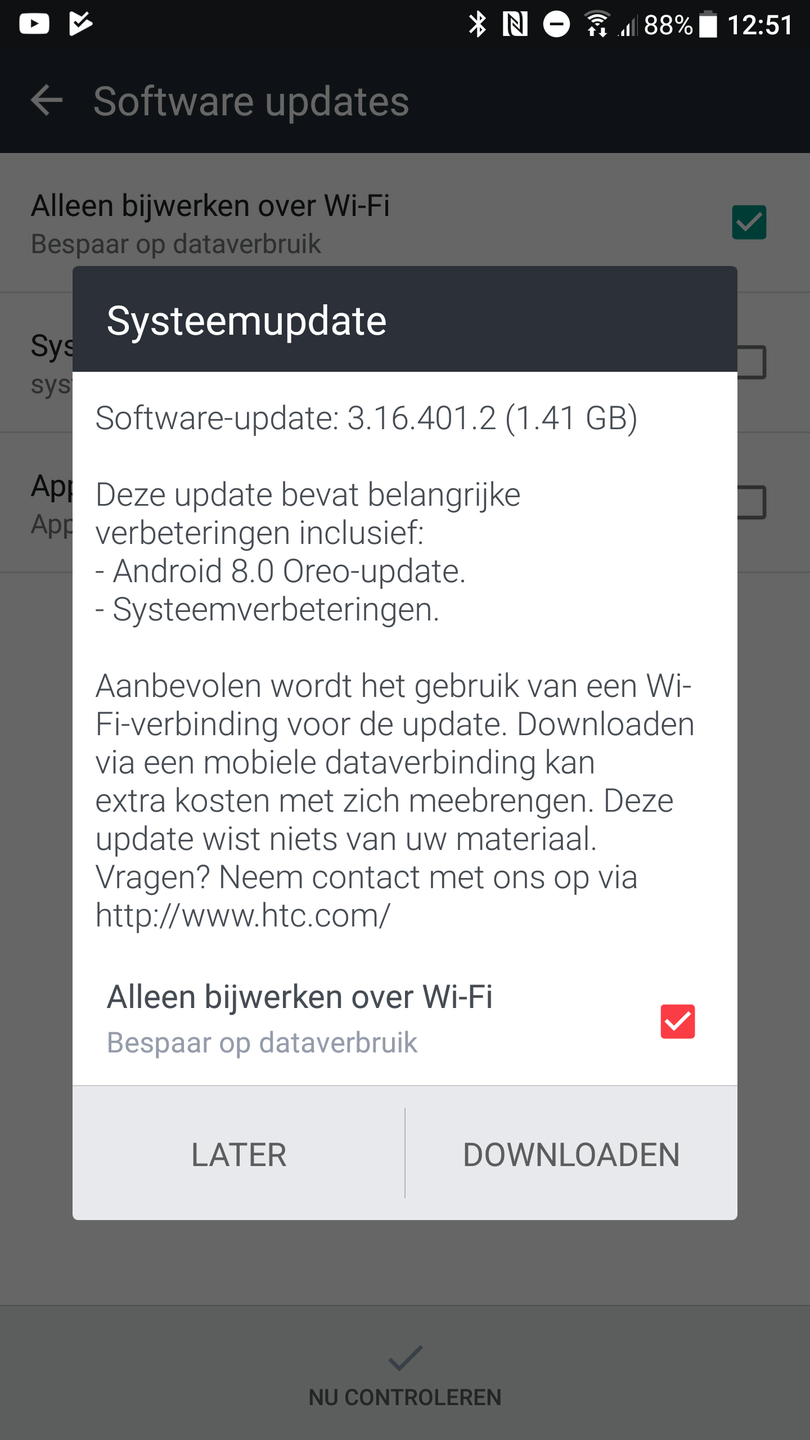The height and width of the screenshot is (1440, 810).
Task: Tap the Do Not Disturb status icon
Action: pyautogui.click(x=556, y=25)
